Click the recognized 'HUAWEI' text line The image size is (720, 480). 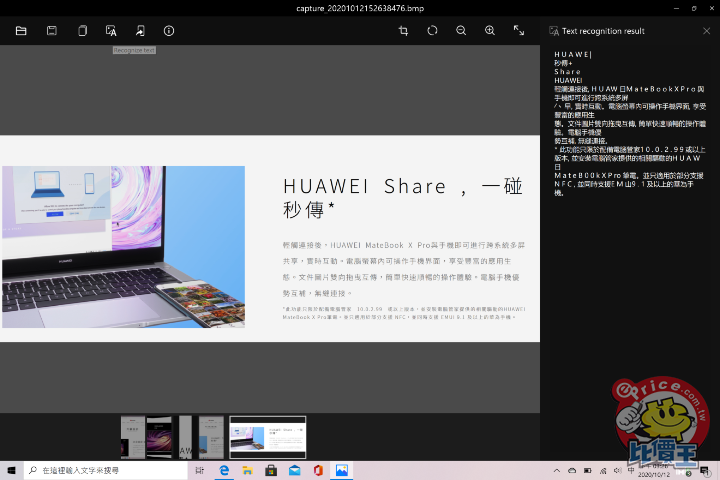pyautogui.click(x=568, y=80)
